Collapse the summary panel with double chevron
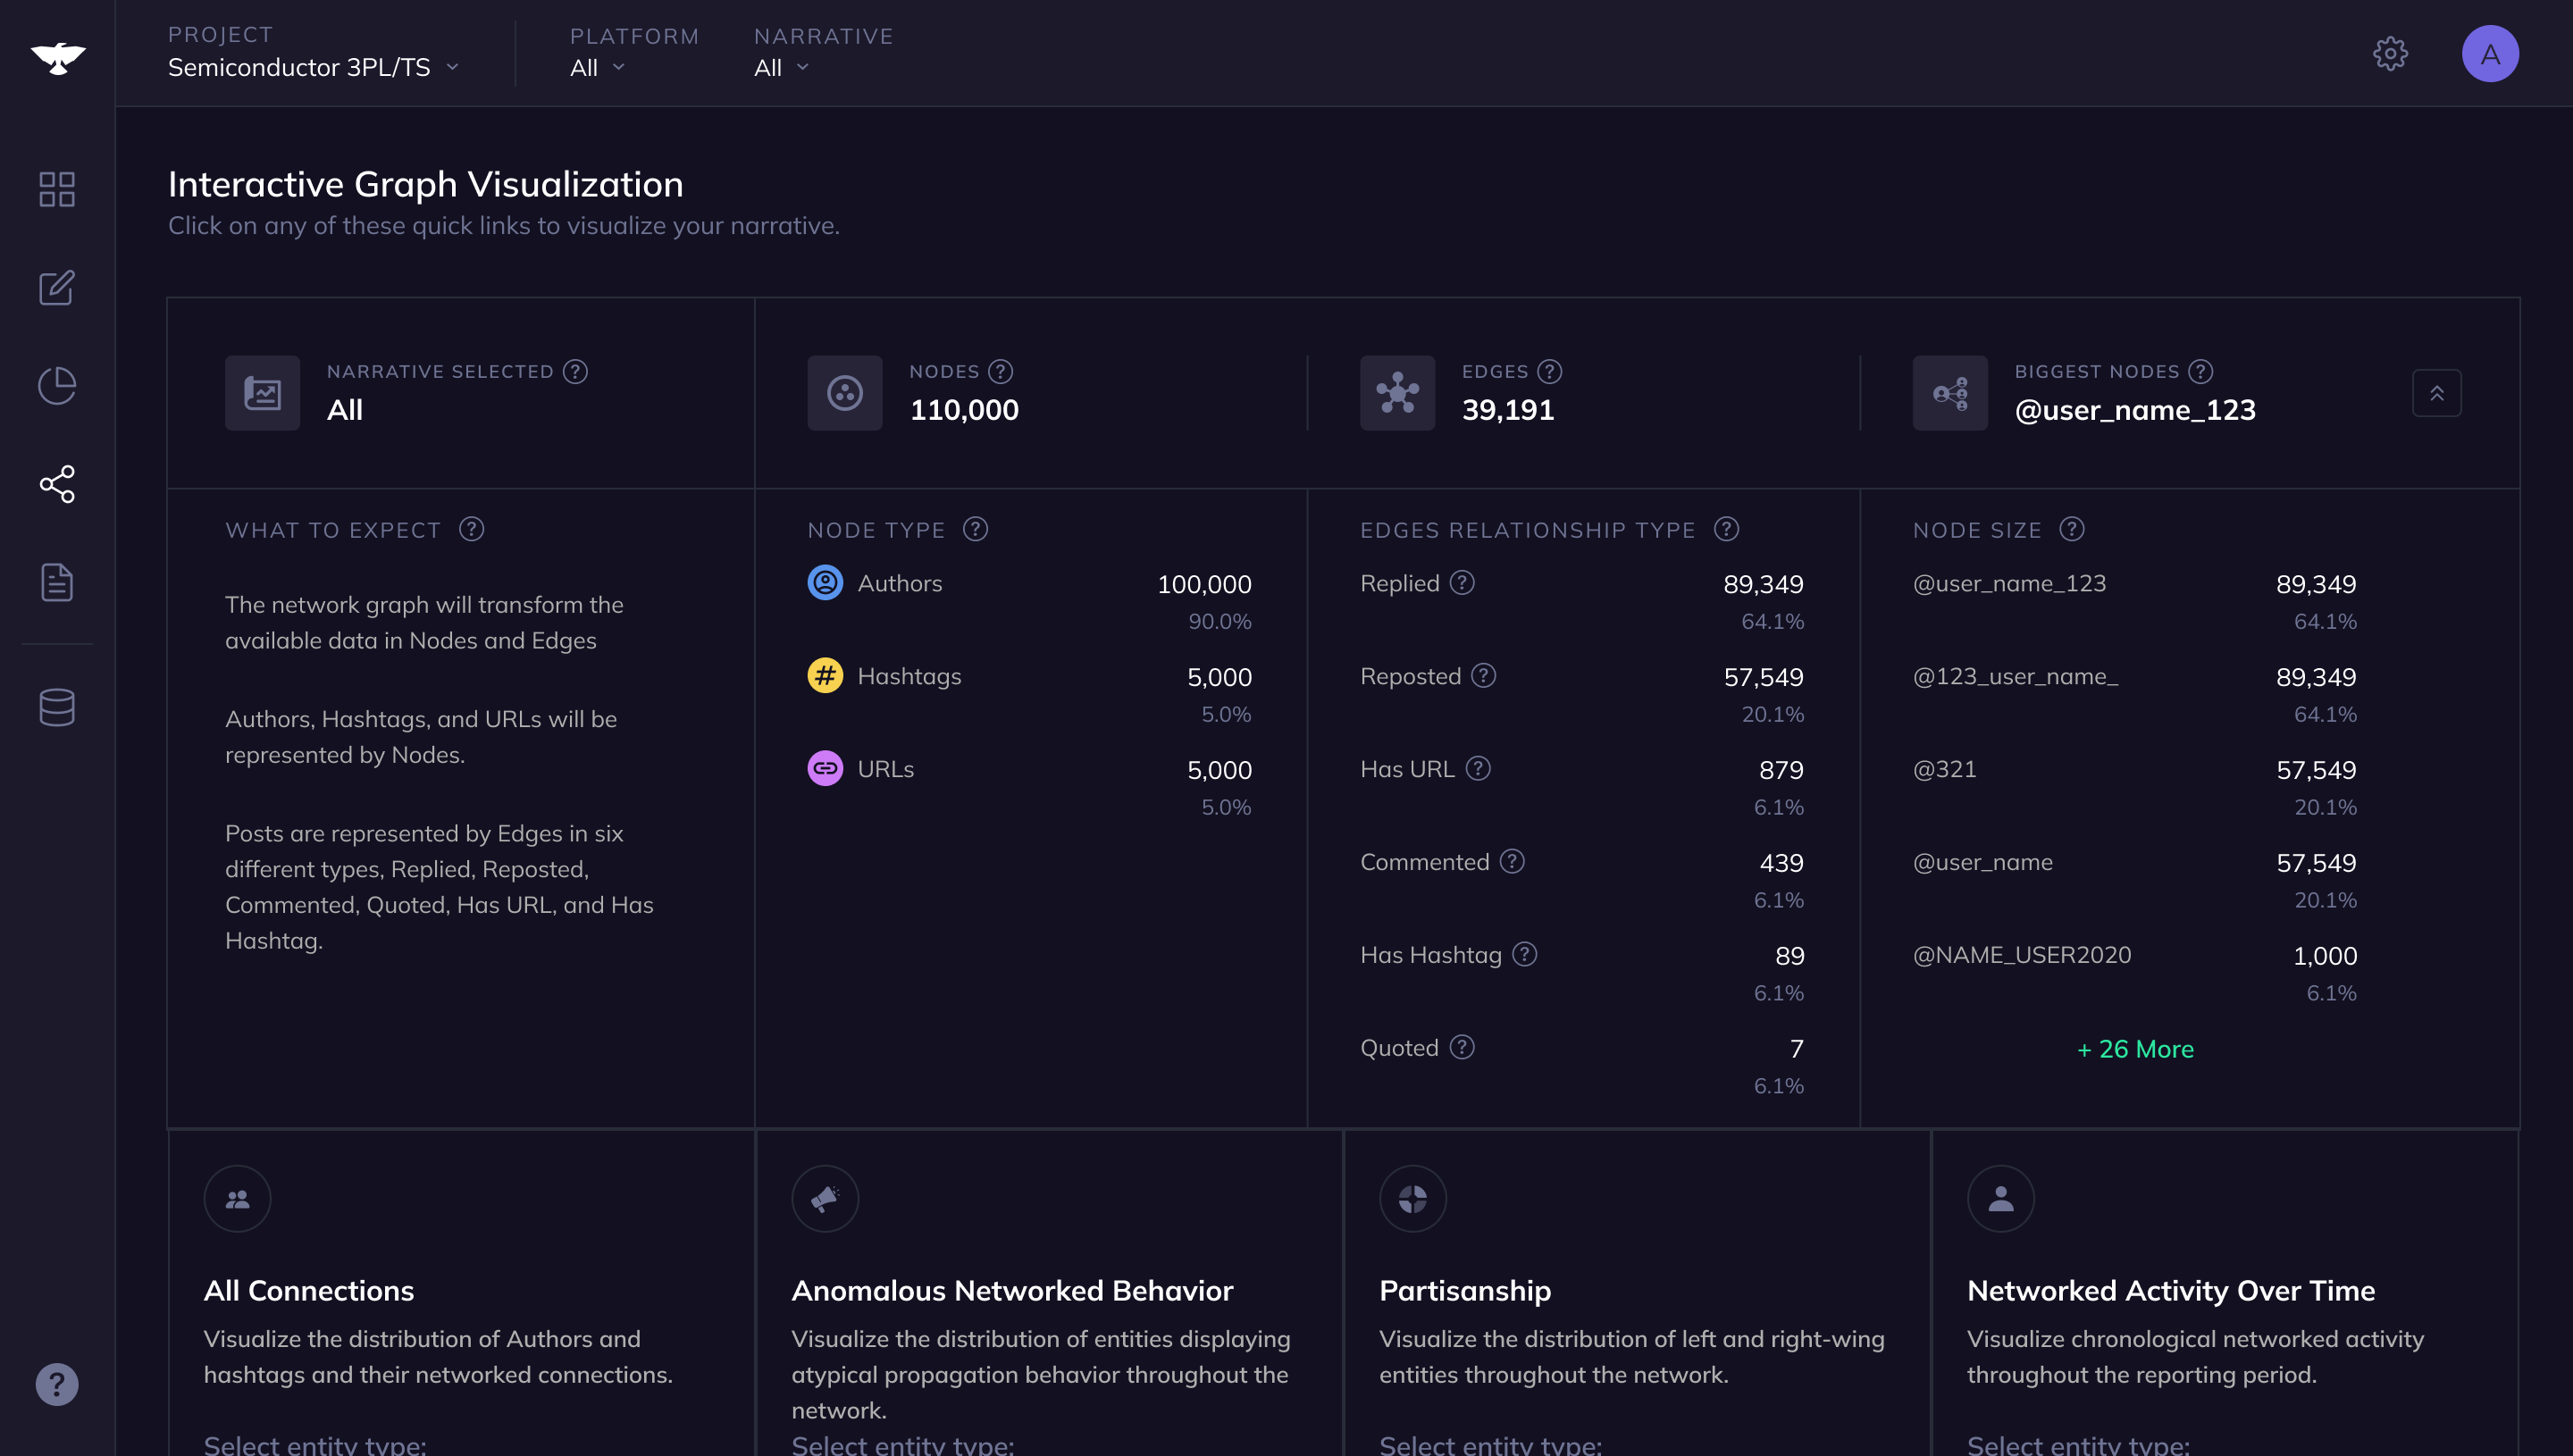Viewport: 2573px width, 1456px height. point(2436,393)
